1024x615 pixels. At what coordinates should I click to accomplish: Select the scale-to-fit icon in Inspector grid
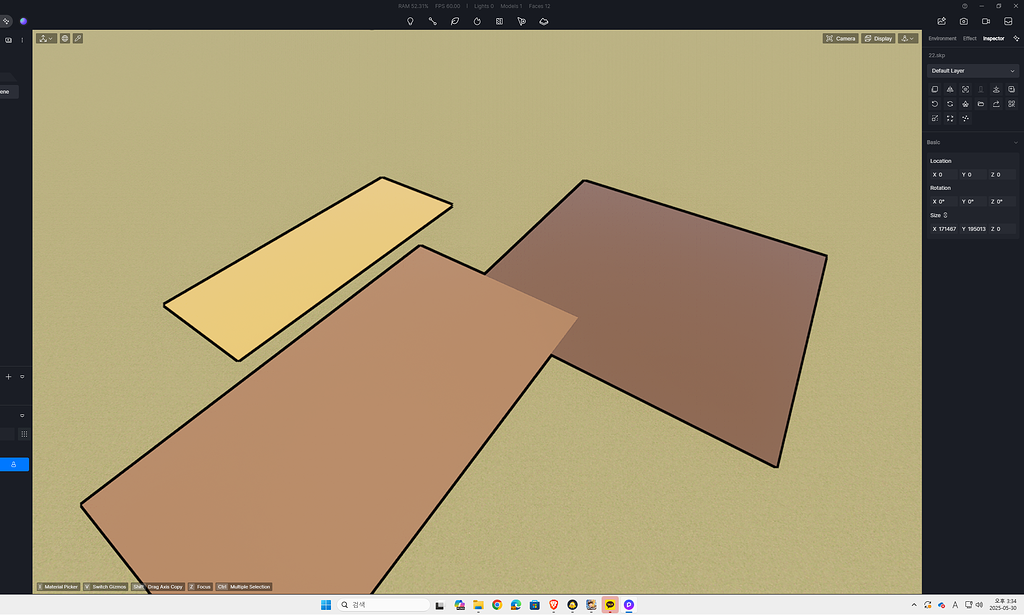950,118
